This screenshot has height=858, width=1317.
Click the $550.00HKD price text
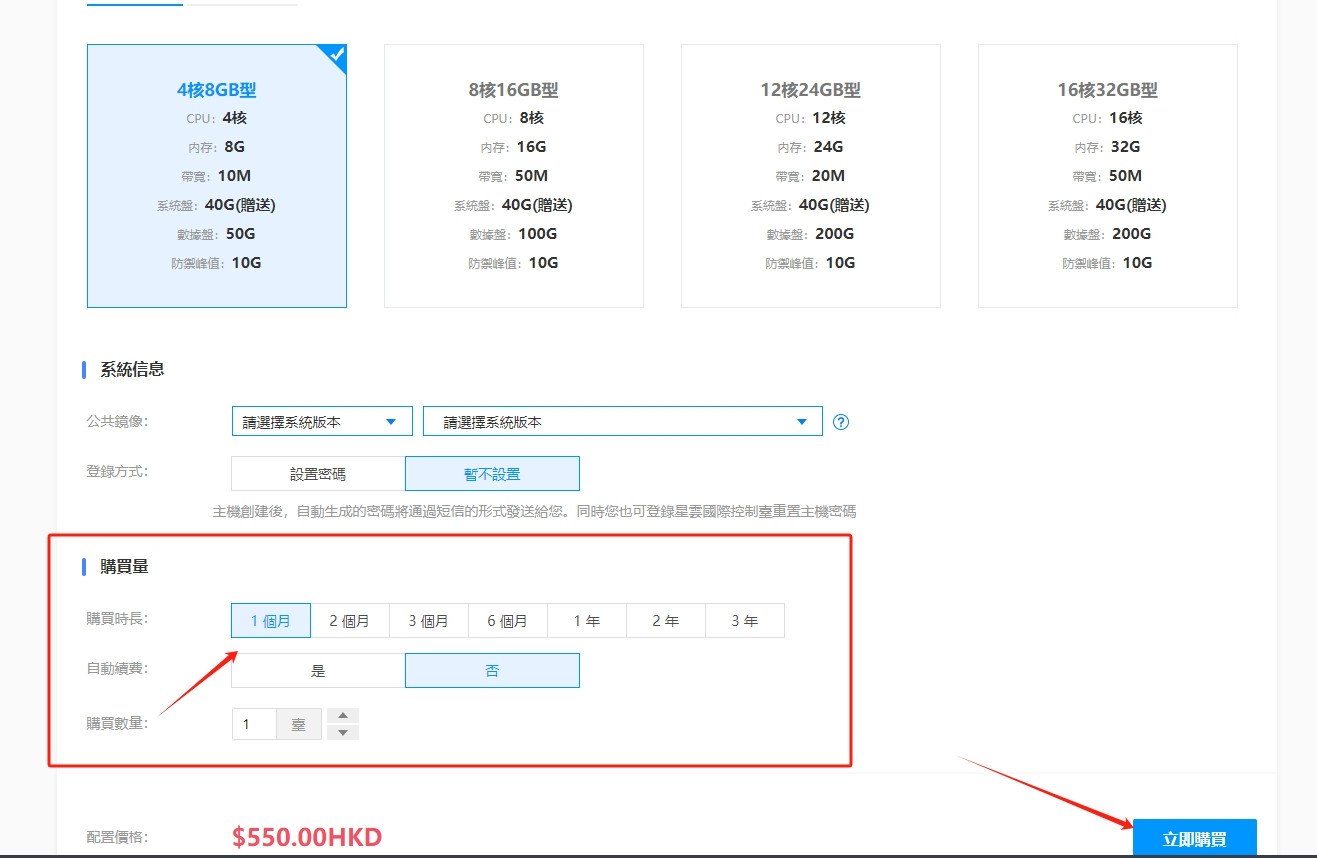coord(307,837)
